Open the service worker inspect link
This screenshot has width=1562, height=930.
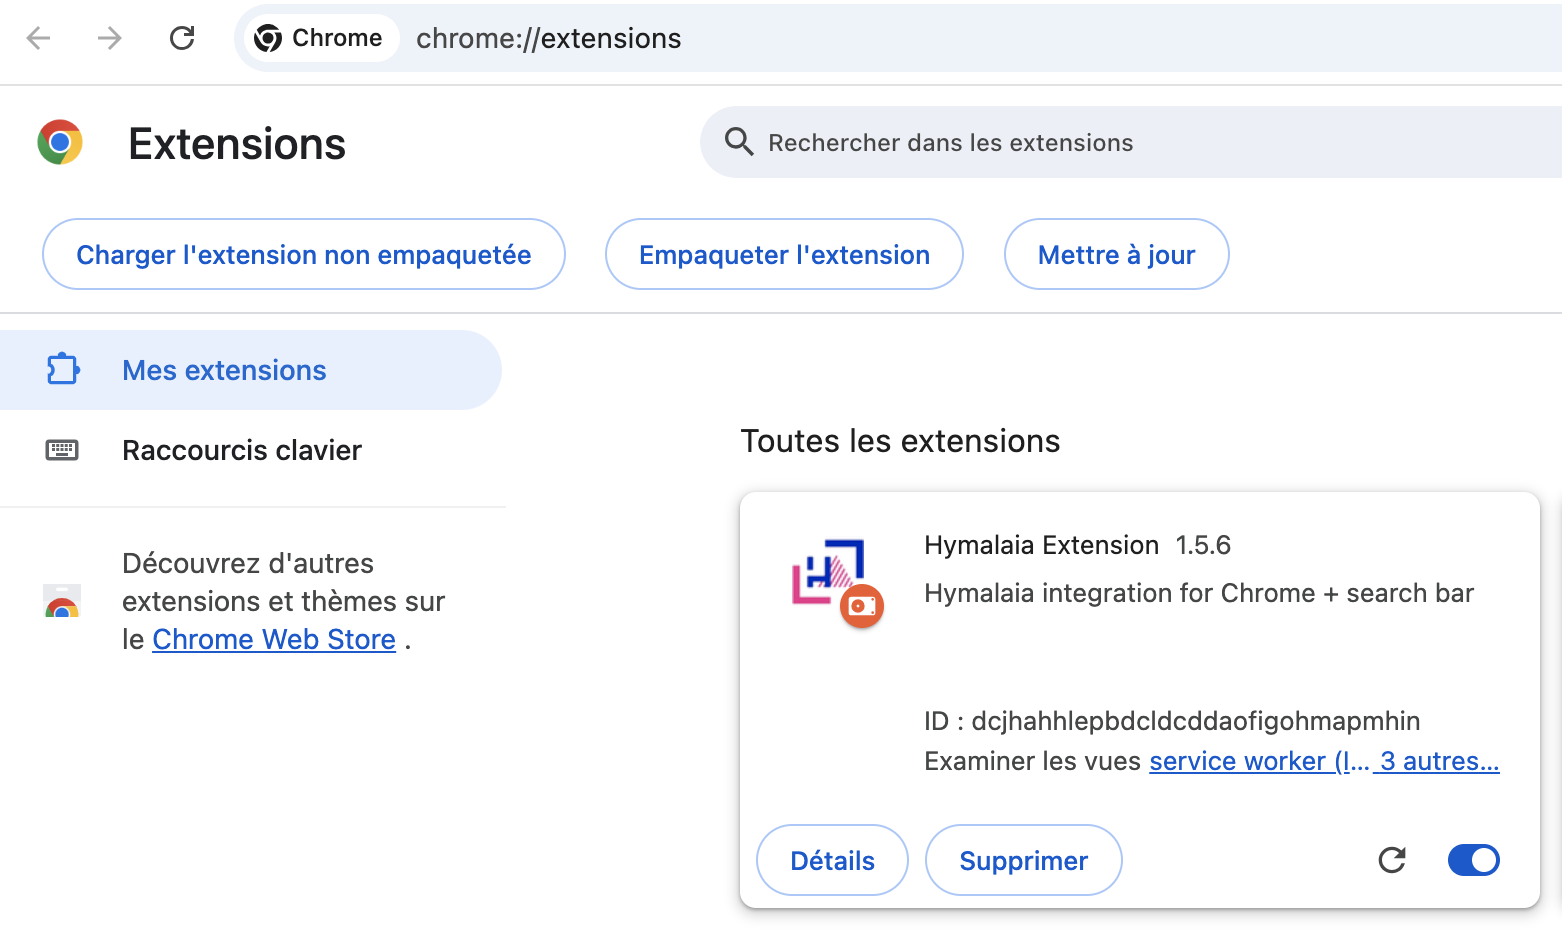pyautogui.click(x=1259, y=761)
